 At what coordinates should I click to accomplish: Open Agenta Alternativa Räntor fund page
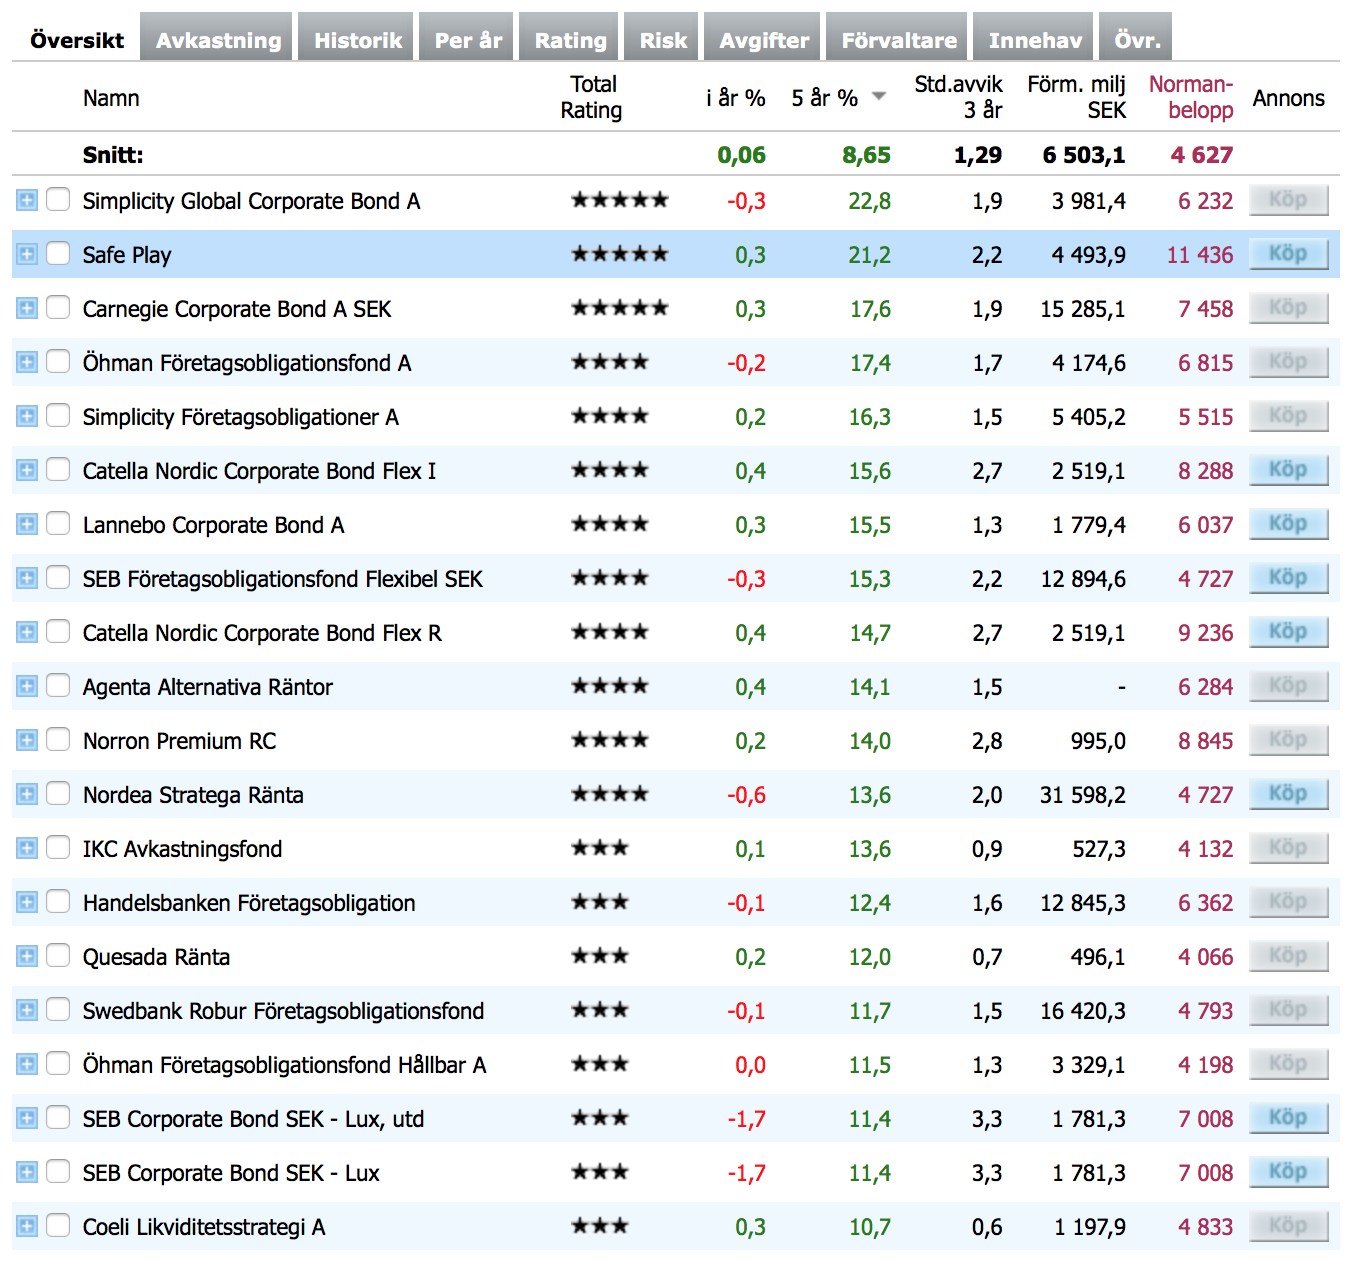click(x=207, y=687)
